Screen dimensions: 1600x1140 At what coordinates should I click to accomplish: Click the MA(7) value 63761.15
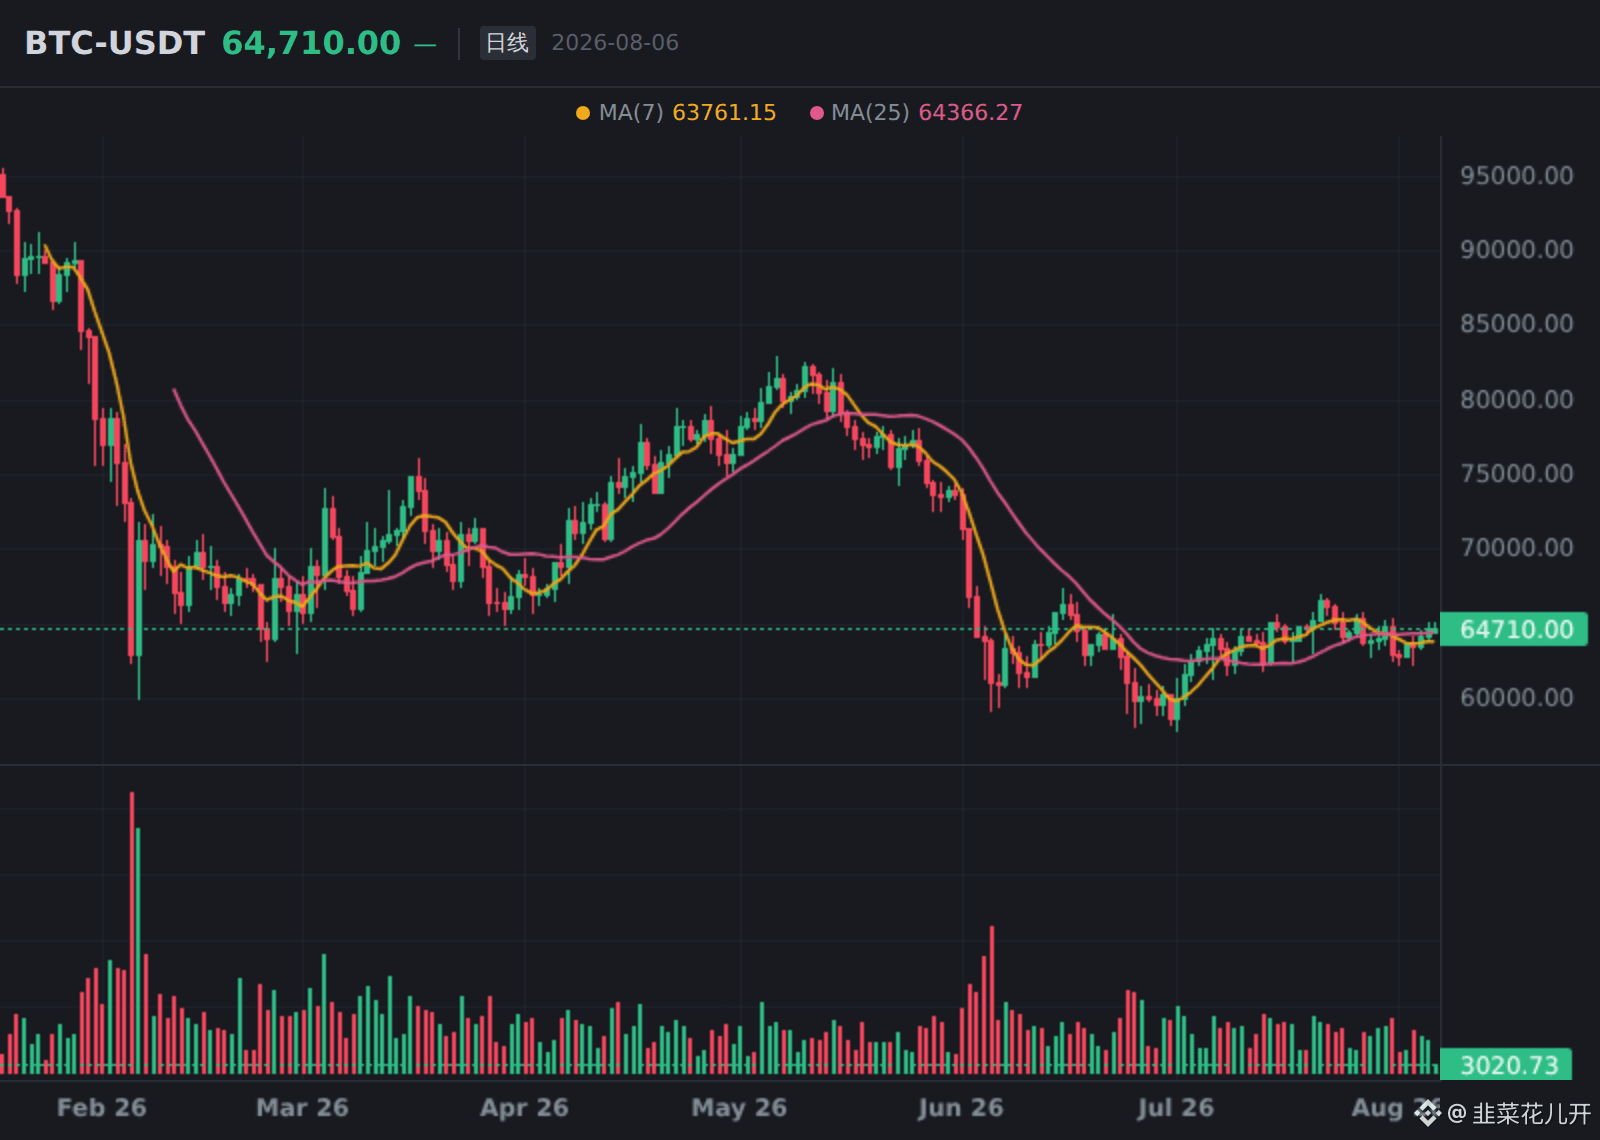coord(724,113)
